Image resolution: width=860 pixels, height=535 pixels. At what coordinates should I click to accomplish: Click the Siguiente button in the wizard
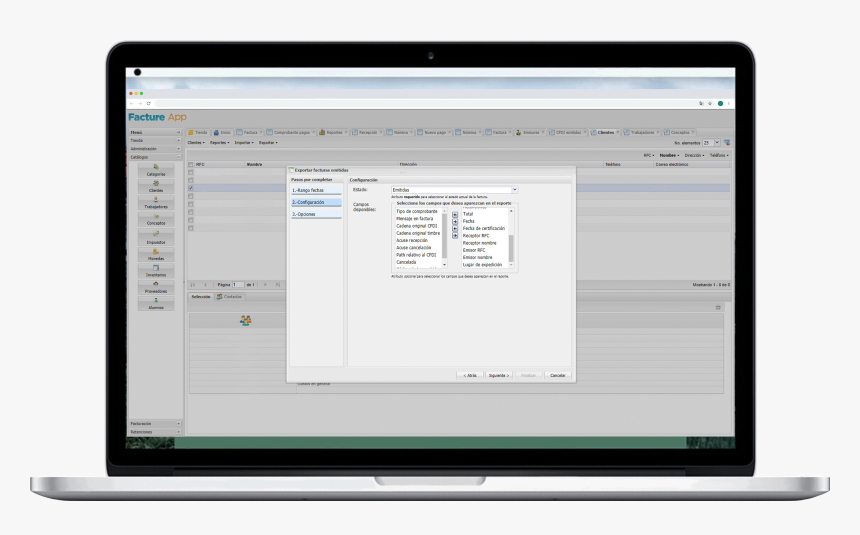[x=499, y=375]
